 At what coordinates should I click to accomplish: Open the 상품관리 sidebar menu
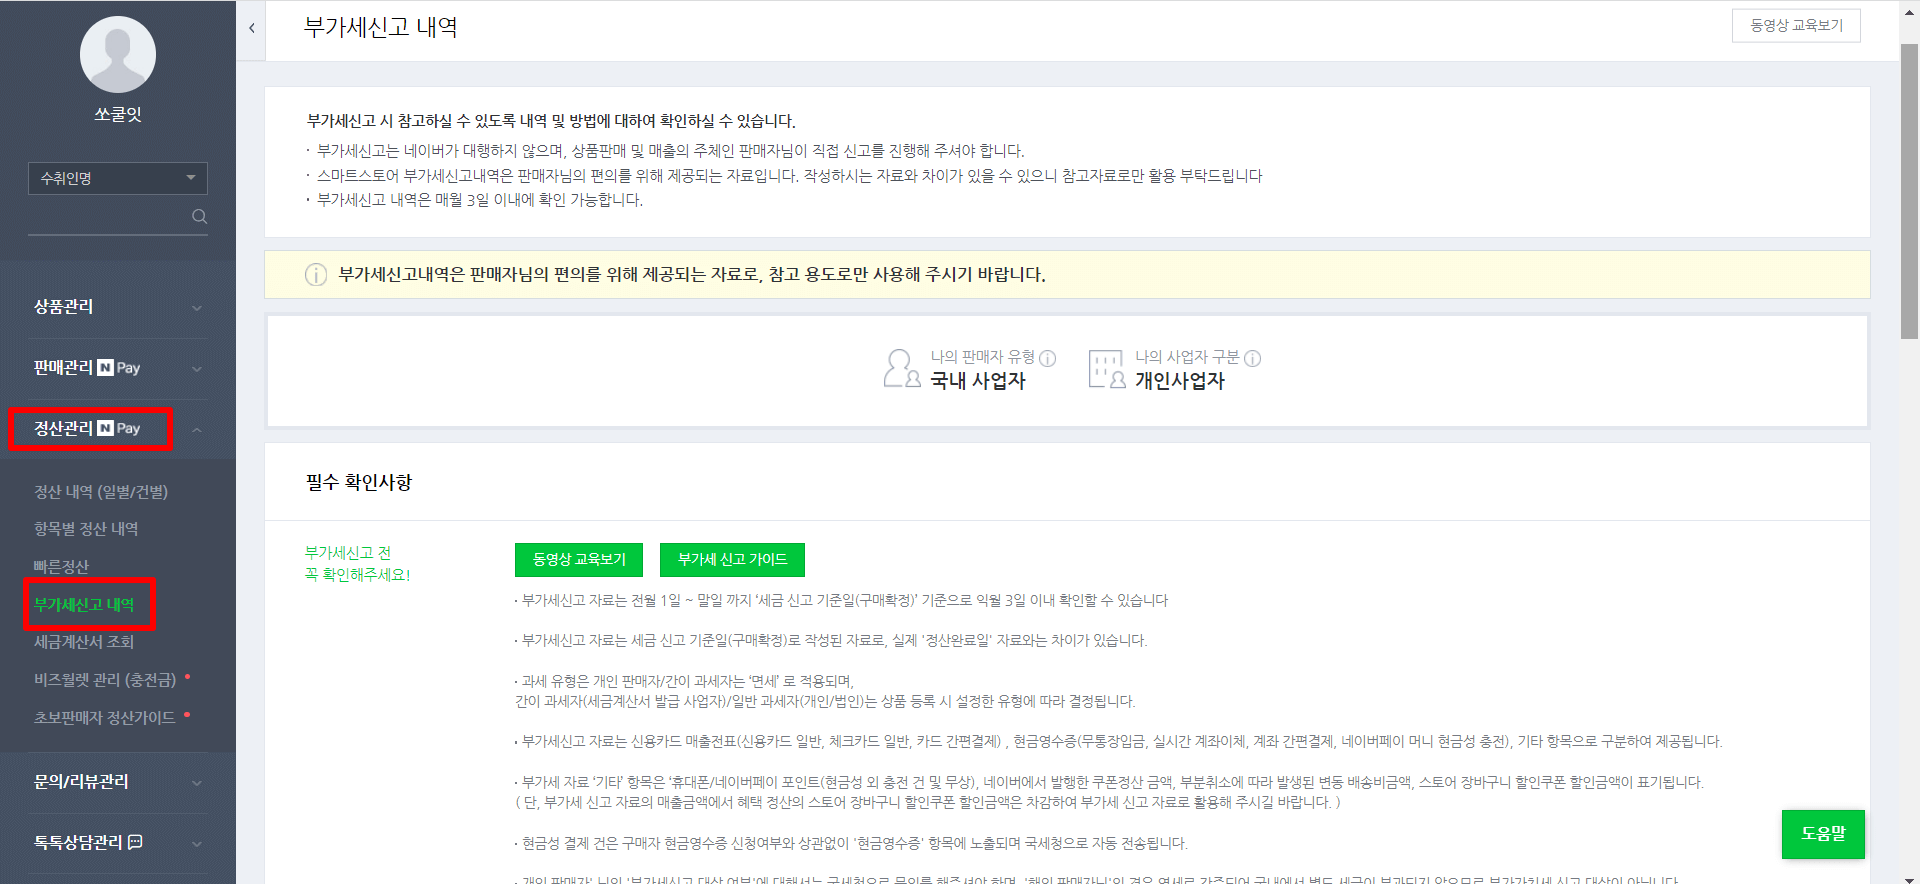[x=64, y=307]
